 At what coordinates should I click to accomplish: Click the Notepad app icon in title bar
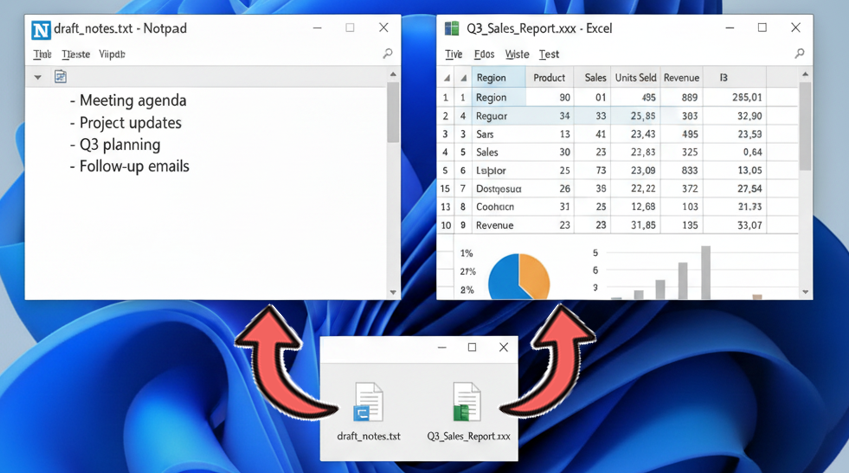(40, 29)
